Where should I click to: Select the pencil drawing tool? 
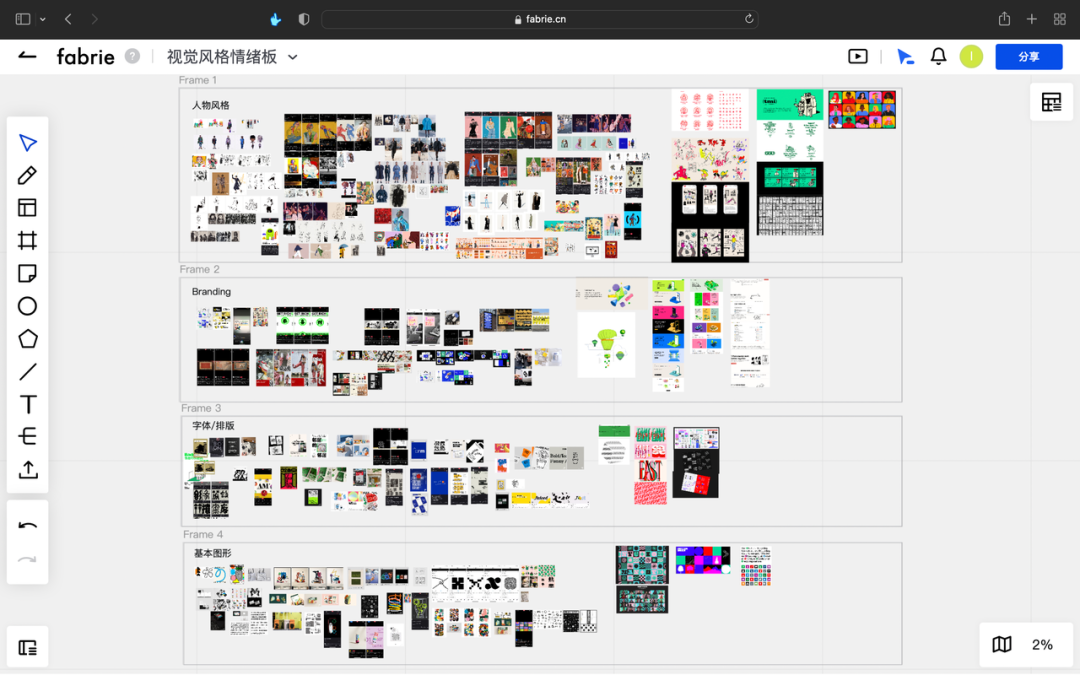28,176
